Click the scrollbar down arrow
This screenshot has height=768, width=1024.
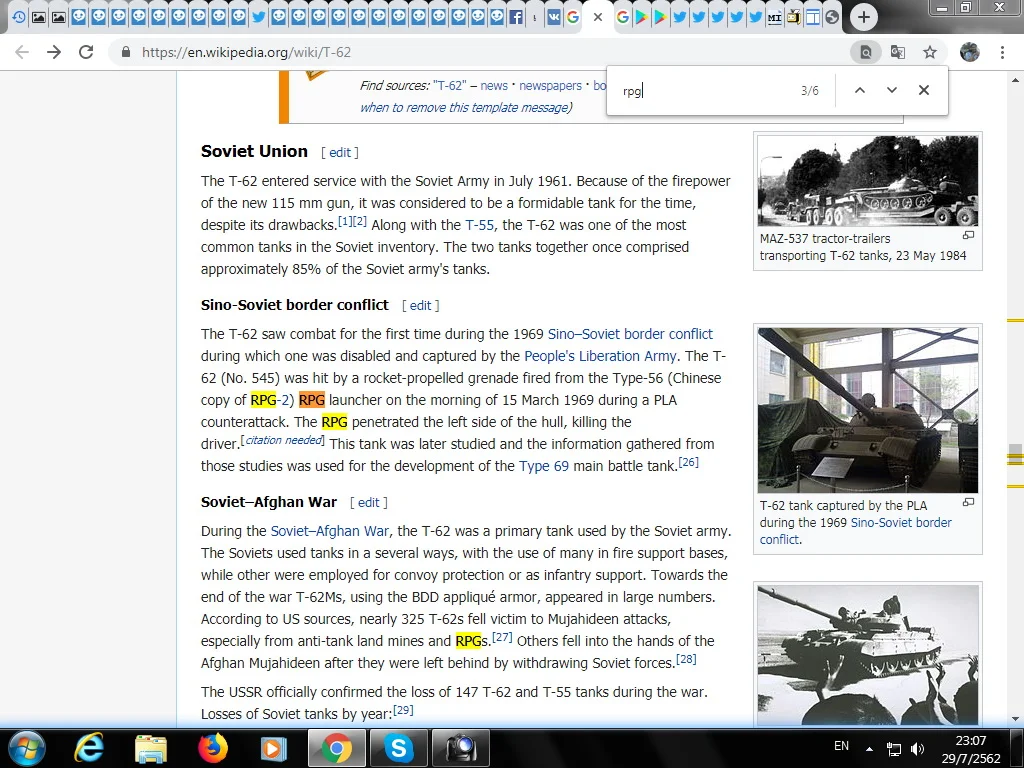(x=1015, y=719)
